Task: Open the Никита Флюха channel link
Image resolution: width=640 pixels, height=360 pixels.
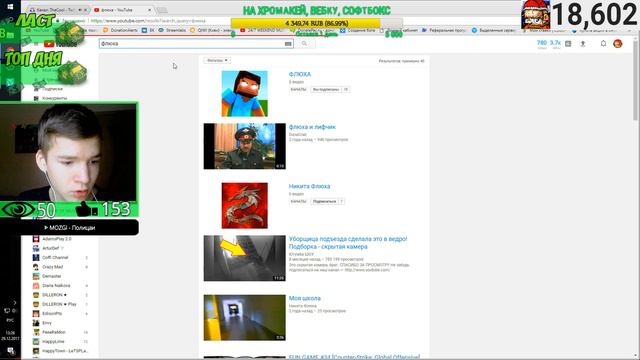Action: tap(309, 186)
